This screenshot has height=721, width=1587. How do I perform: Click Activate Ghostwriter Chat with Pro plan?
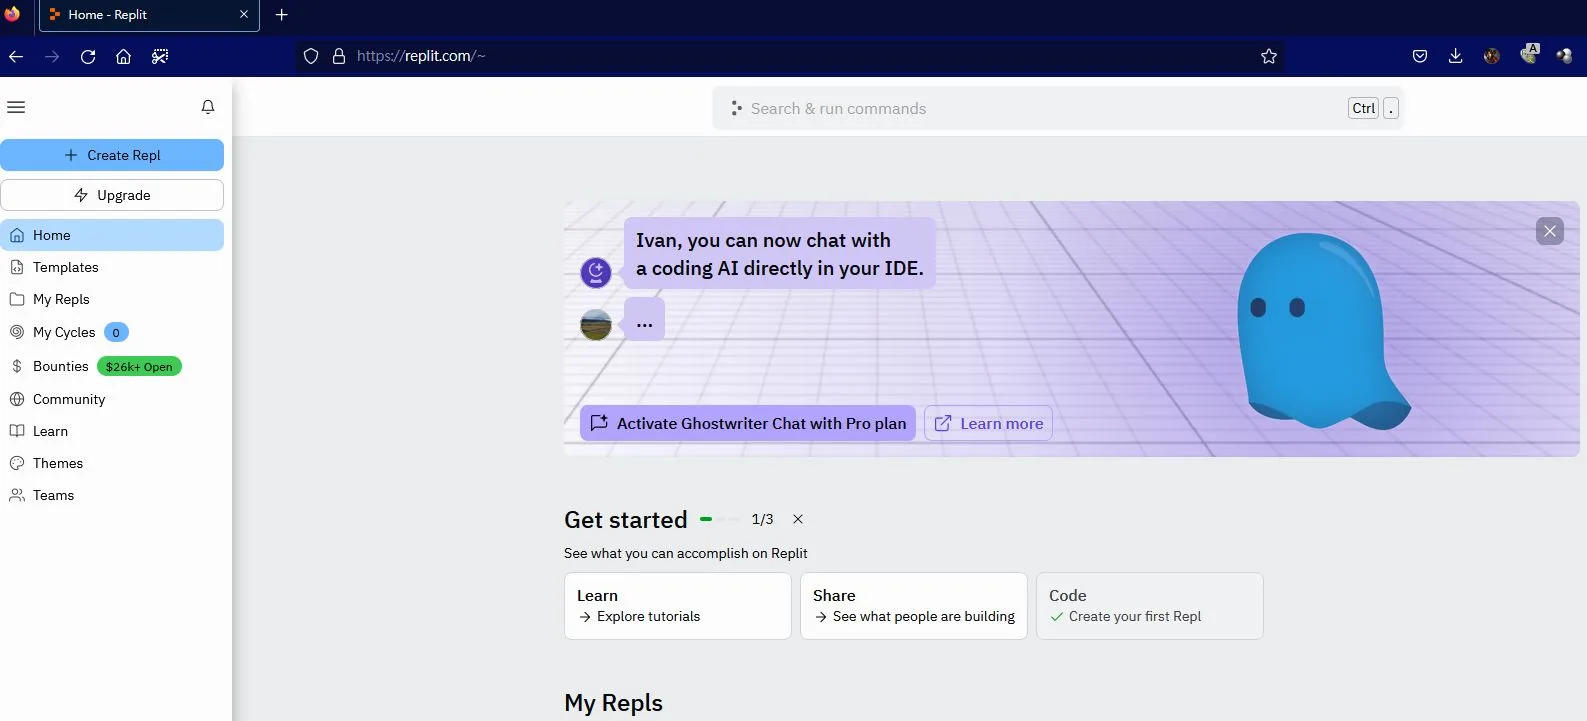(748, 423)
